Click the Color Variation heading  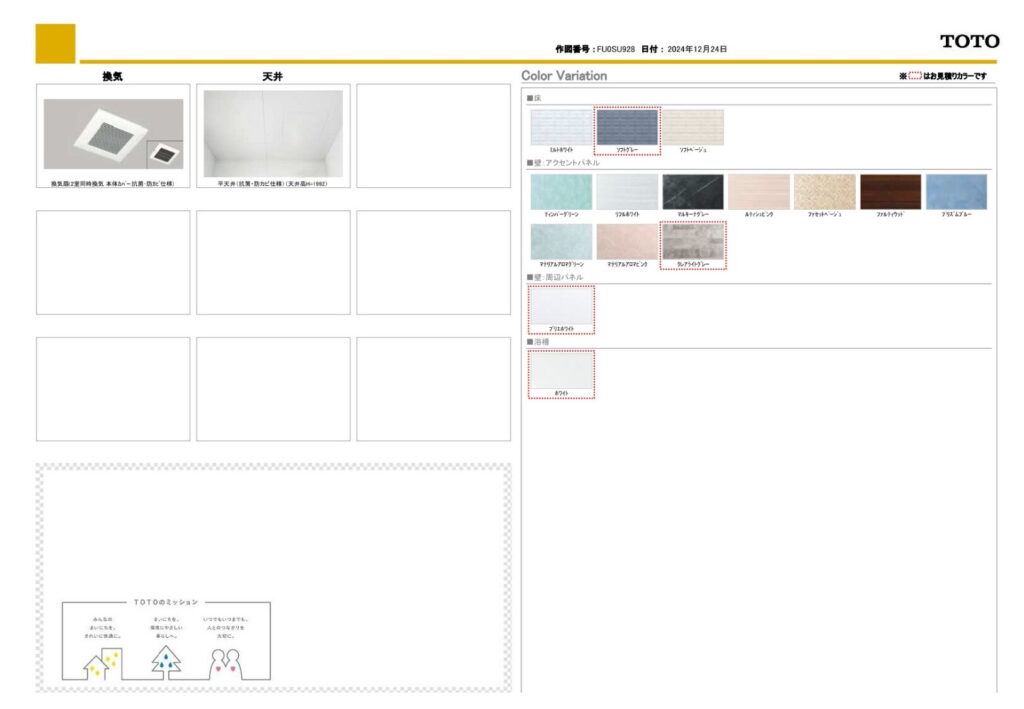coord(564,76)
